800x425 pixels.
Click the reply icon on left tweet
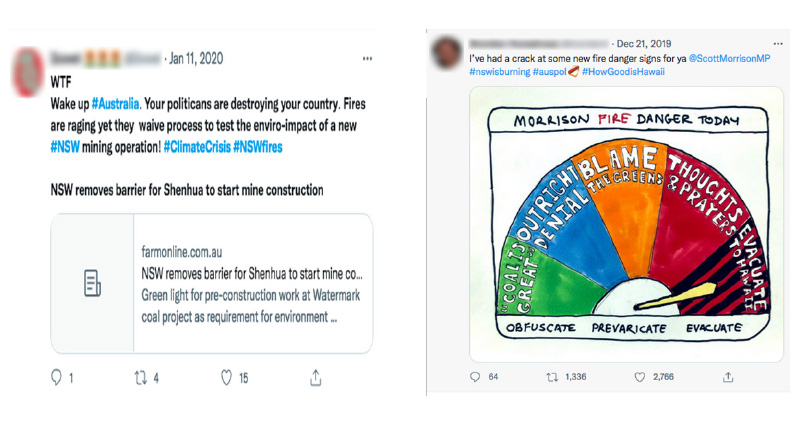56,378
